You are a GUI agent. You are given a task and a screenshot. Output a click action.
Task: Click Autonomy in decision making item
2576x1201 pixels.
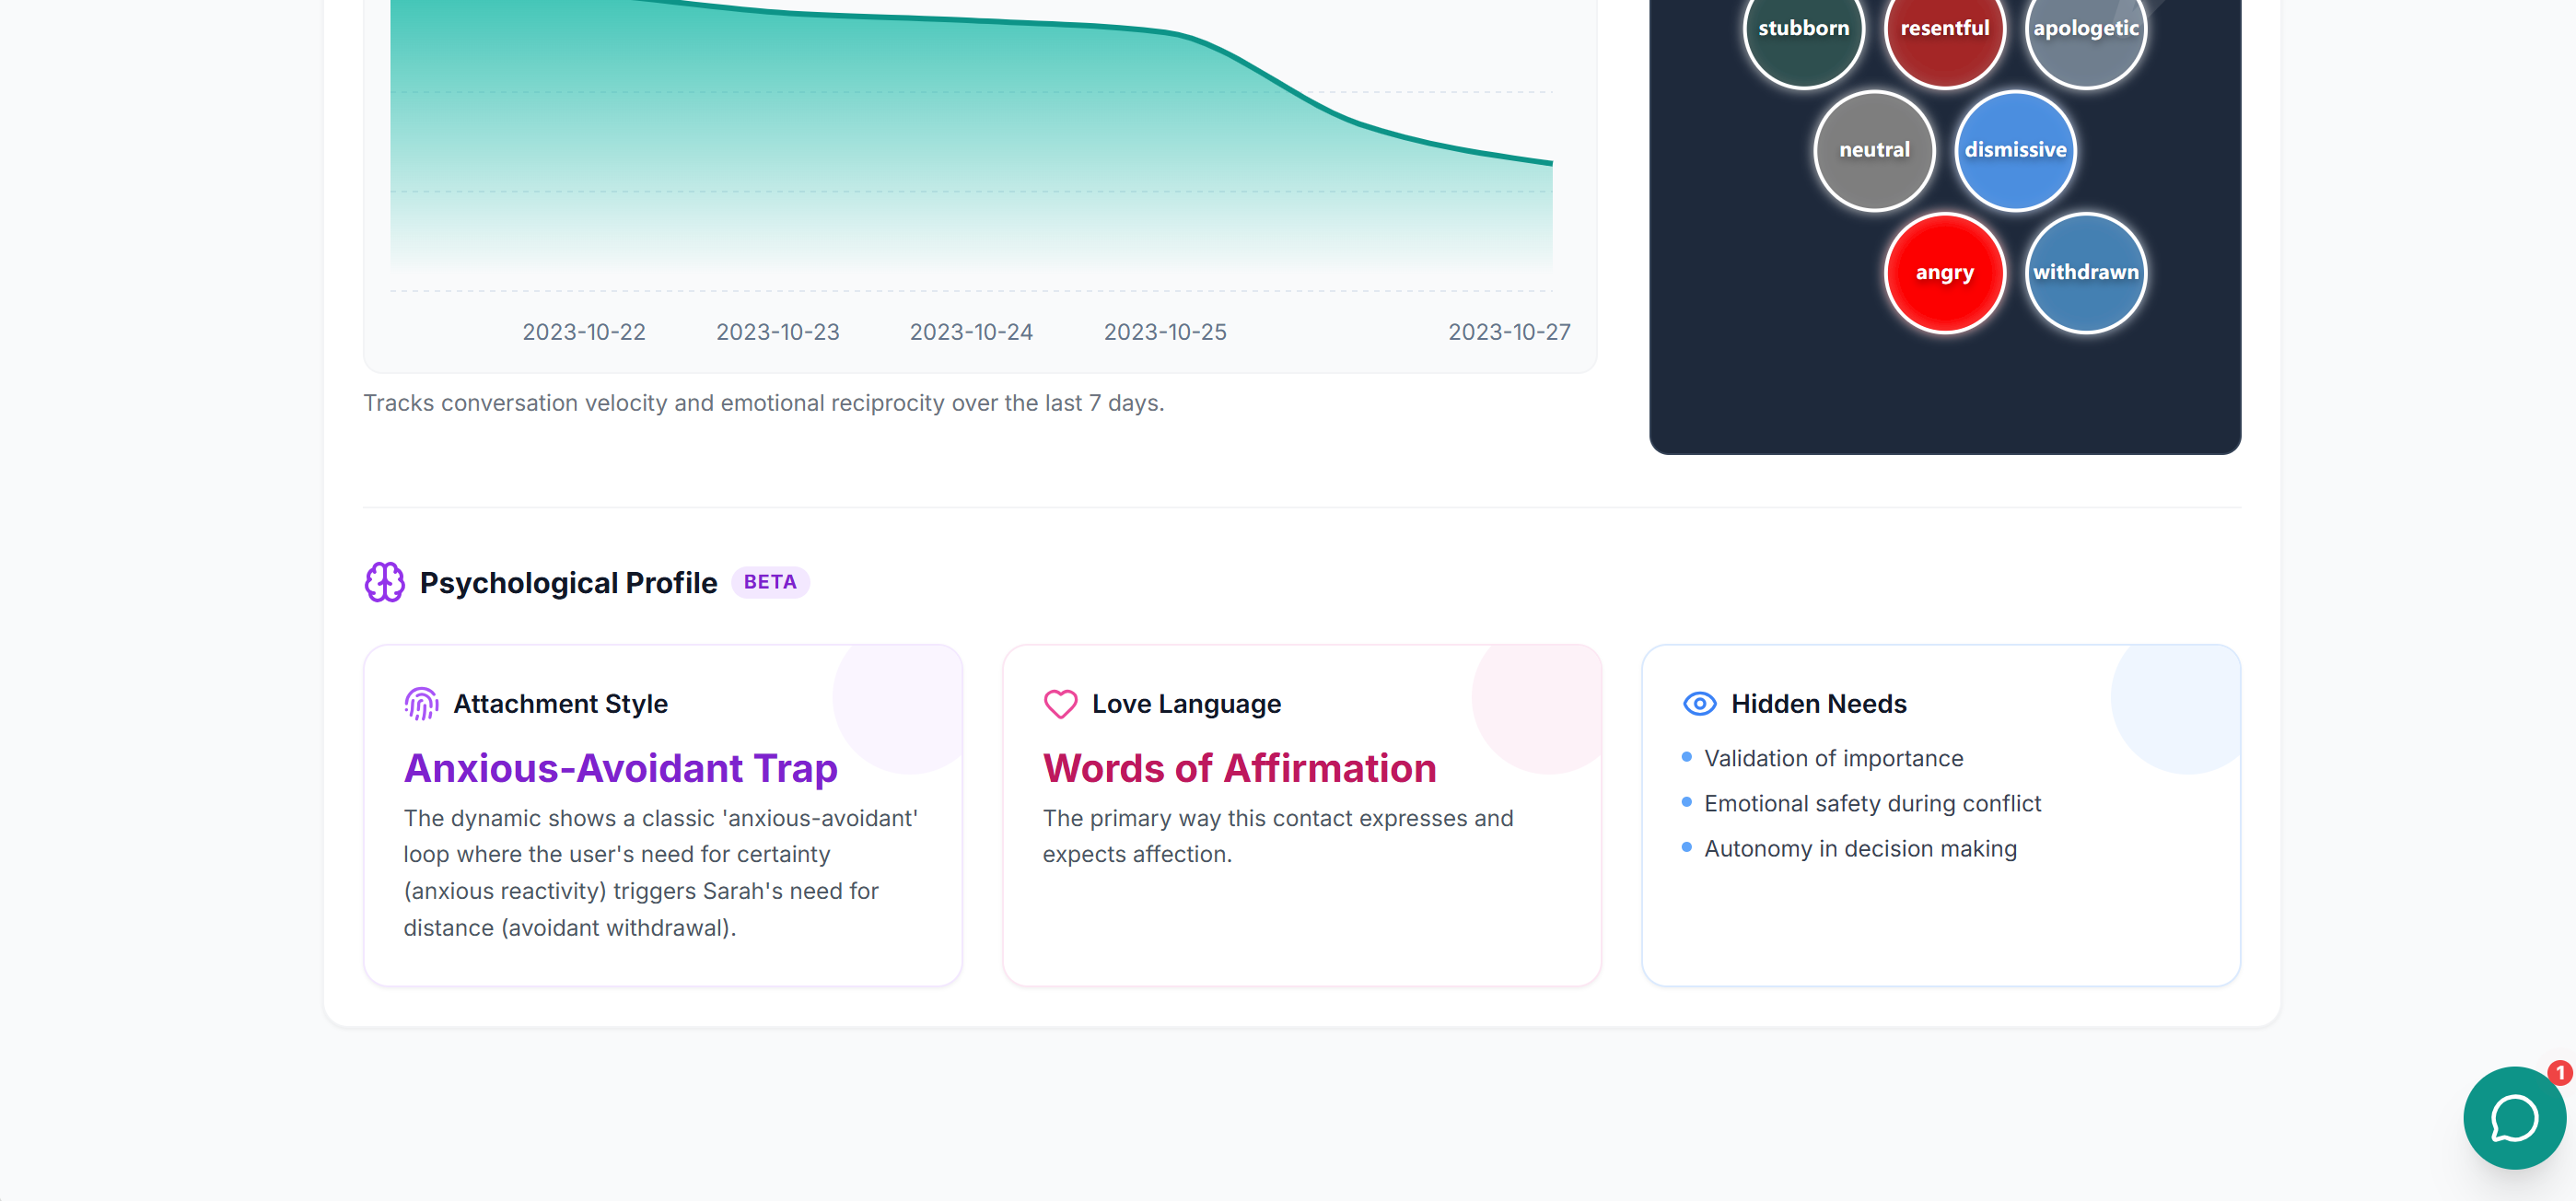point(1860,848)
